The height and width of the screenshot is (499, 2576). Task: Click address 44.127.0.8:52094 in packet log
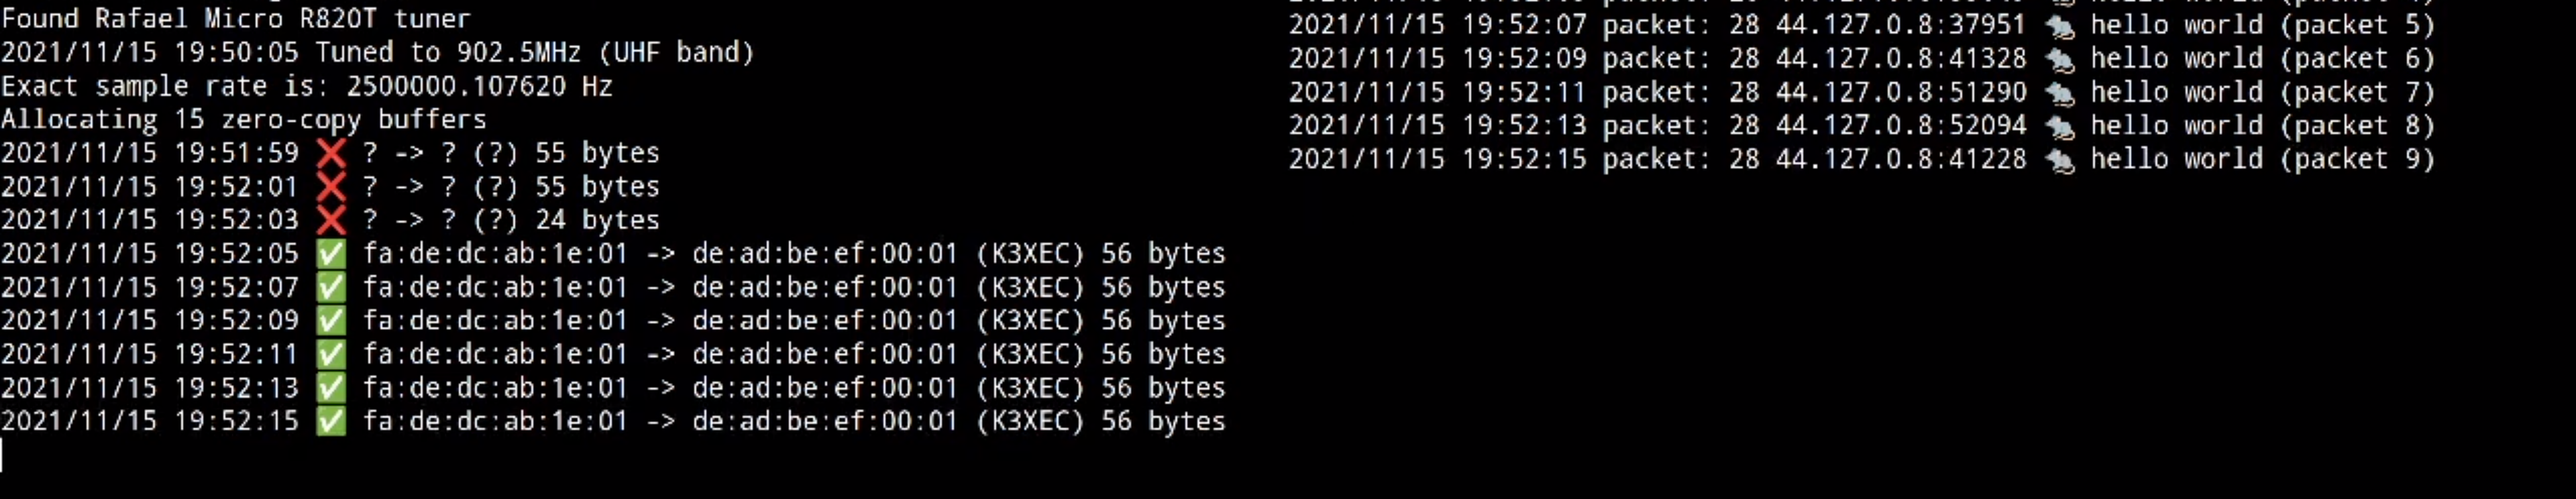pyautogui.click(x=1901, y=126)
